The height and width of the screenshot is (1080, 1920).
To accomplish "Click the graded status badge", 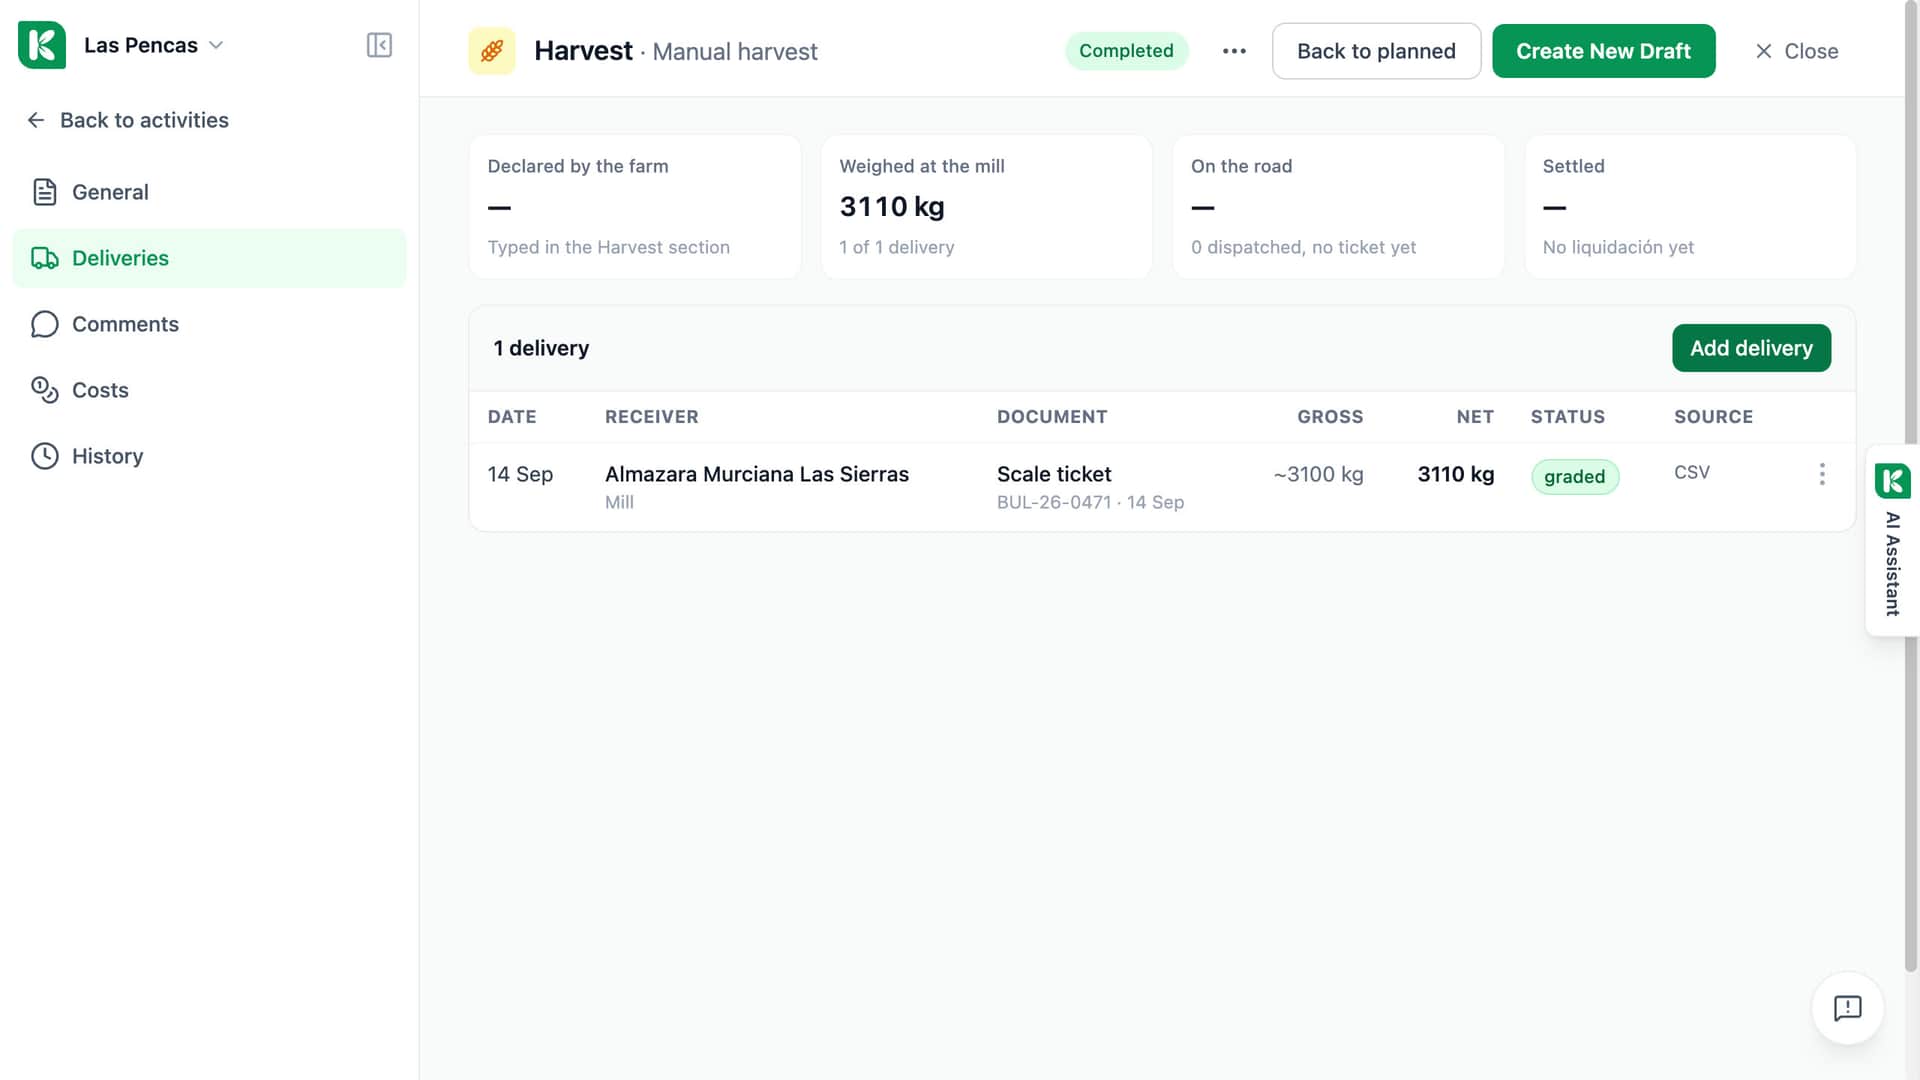I will pos(1574,477).
